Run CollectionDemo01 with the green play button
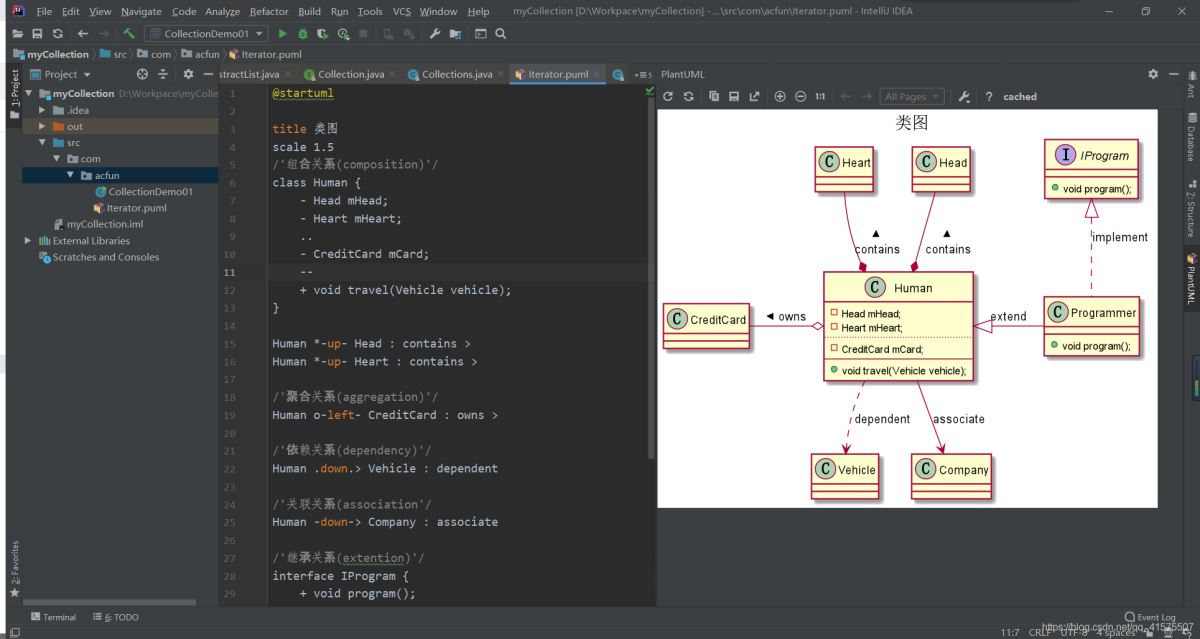The image size is (1200, 639). [283, 34]
